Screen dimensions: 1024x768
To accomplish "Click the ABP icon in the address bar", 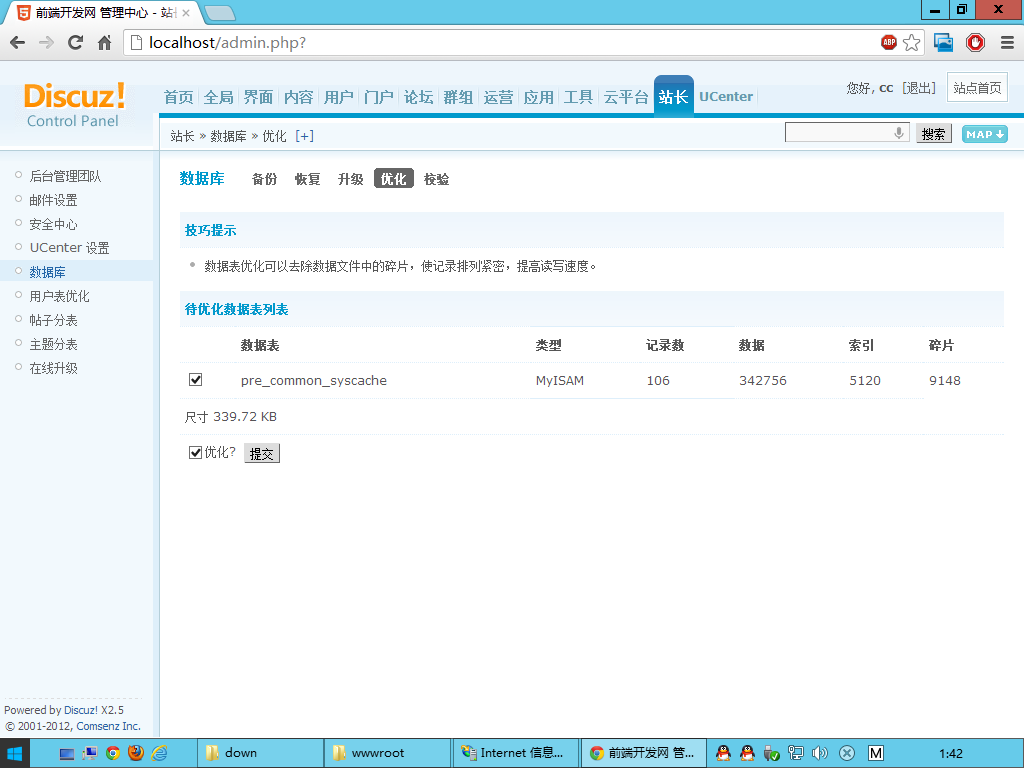I will pyautogui.click(x=889, y=42).
